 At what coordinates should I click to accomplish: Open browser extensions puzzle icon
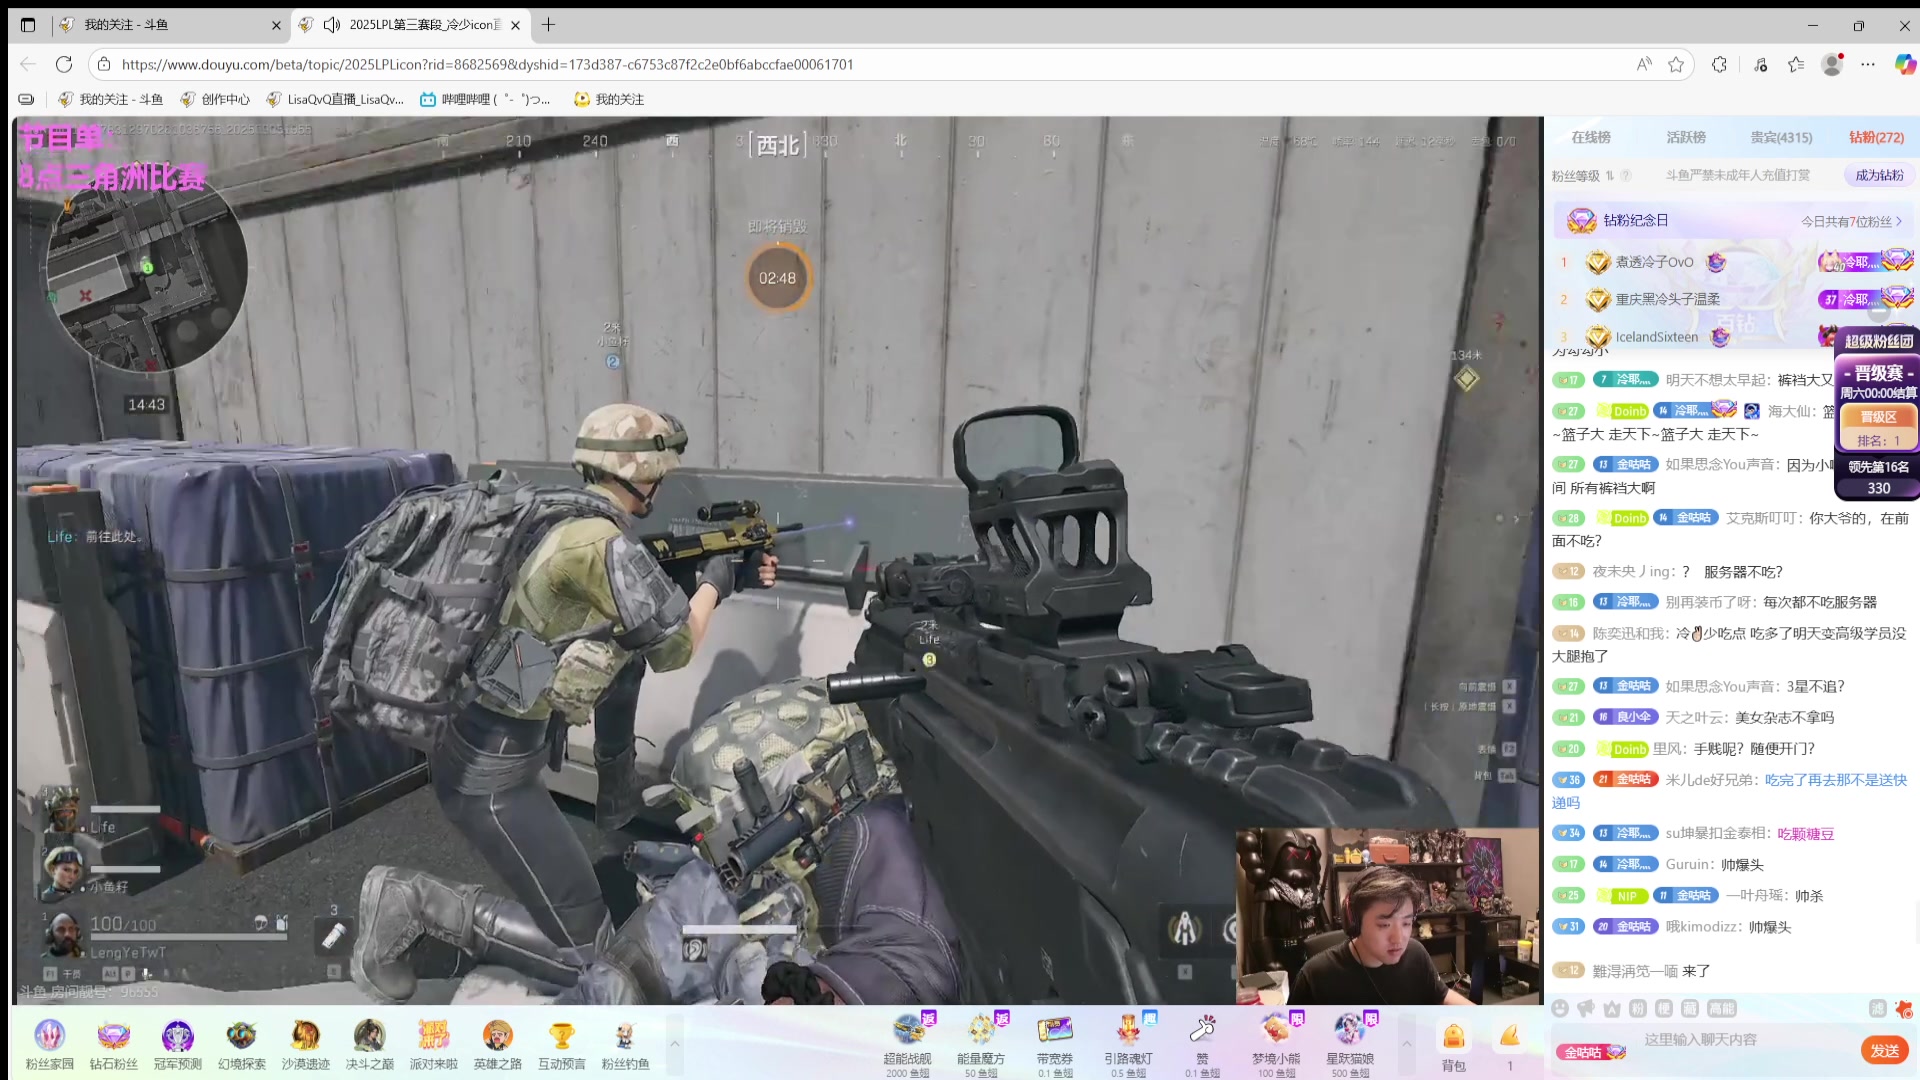pyautogui.click(x=1719, y=64)
